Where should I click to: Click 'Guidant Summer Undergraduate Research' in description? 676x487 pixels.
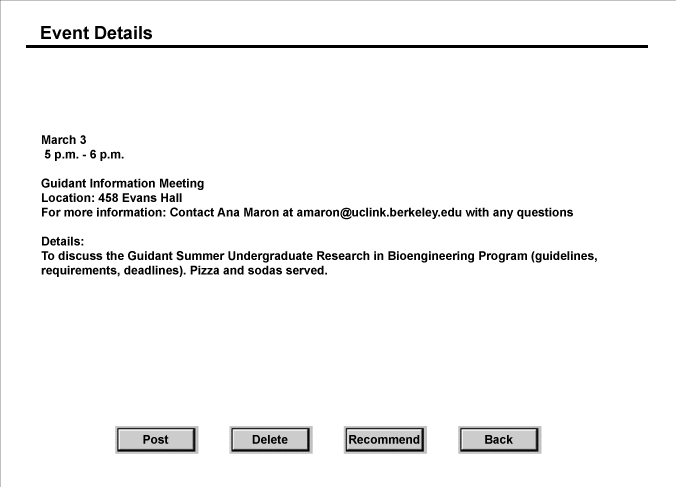249,256
